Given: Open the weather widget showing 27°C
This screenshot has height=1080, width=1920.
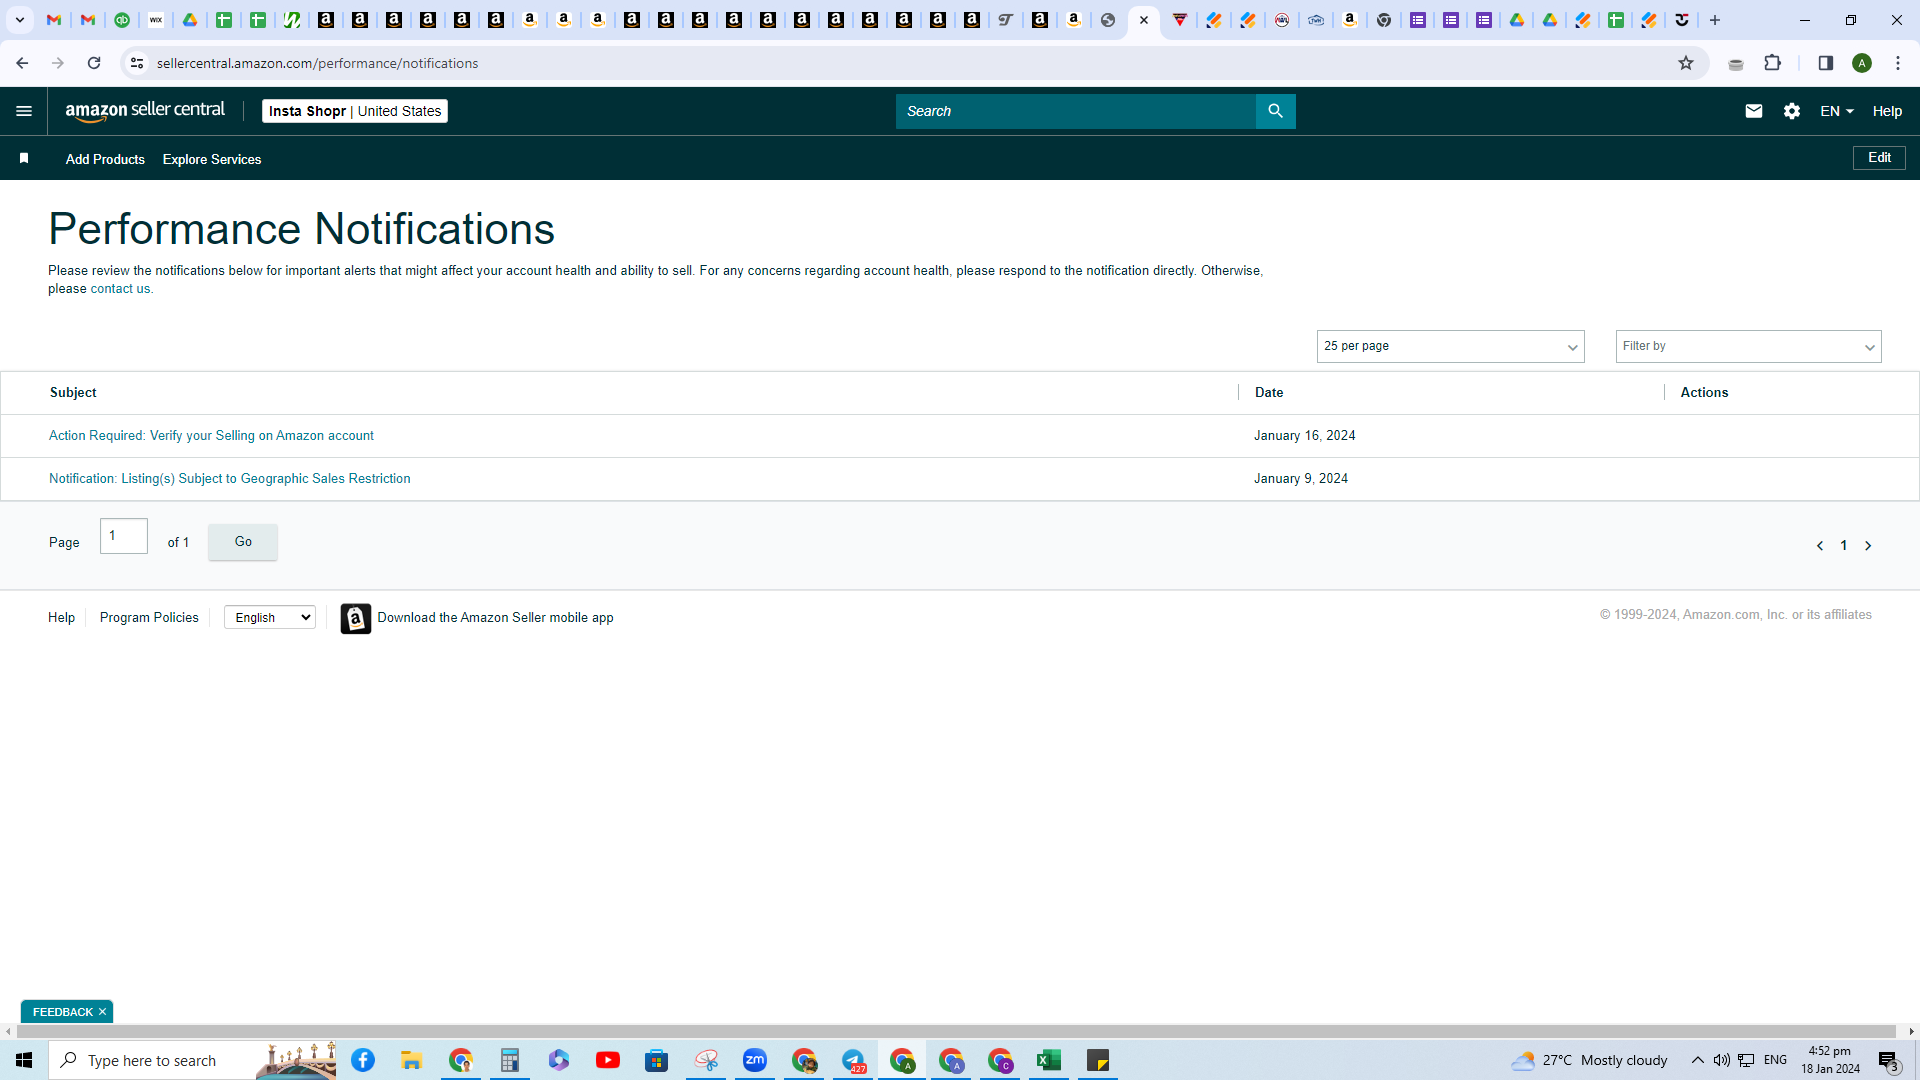Looking at the screenshot, I should coord(1589,1060).
